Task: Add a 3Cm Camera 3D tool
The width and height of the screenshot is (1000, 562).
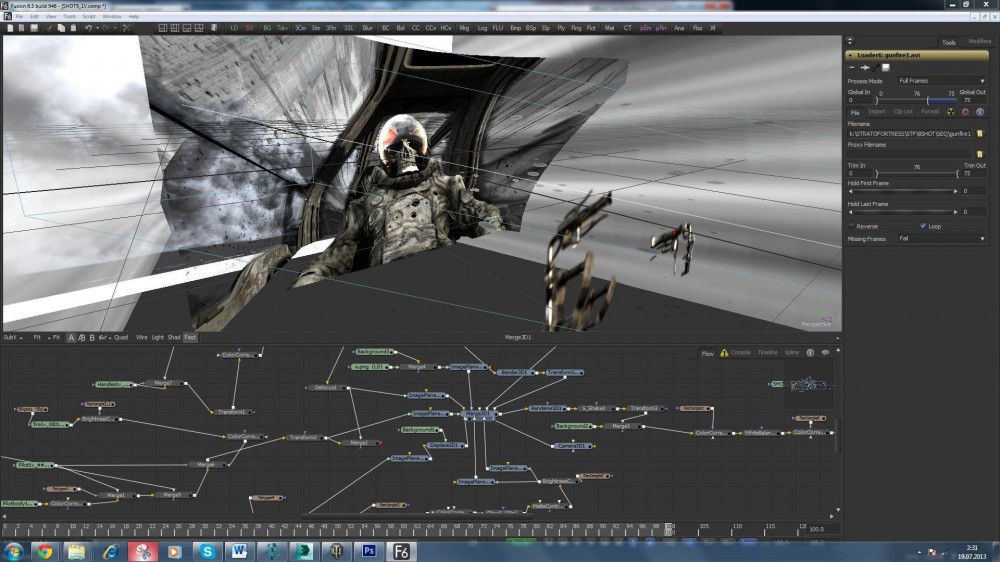Action: [300, 28]
